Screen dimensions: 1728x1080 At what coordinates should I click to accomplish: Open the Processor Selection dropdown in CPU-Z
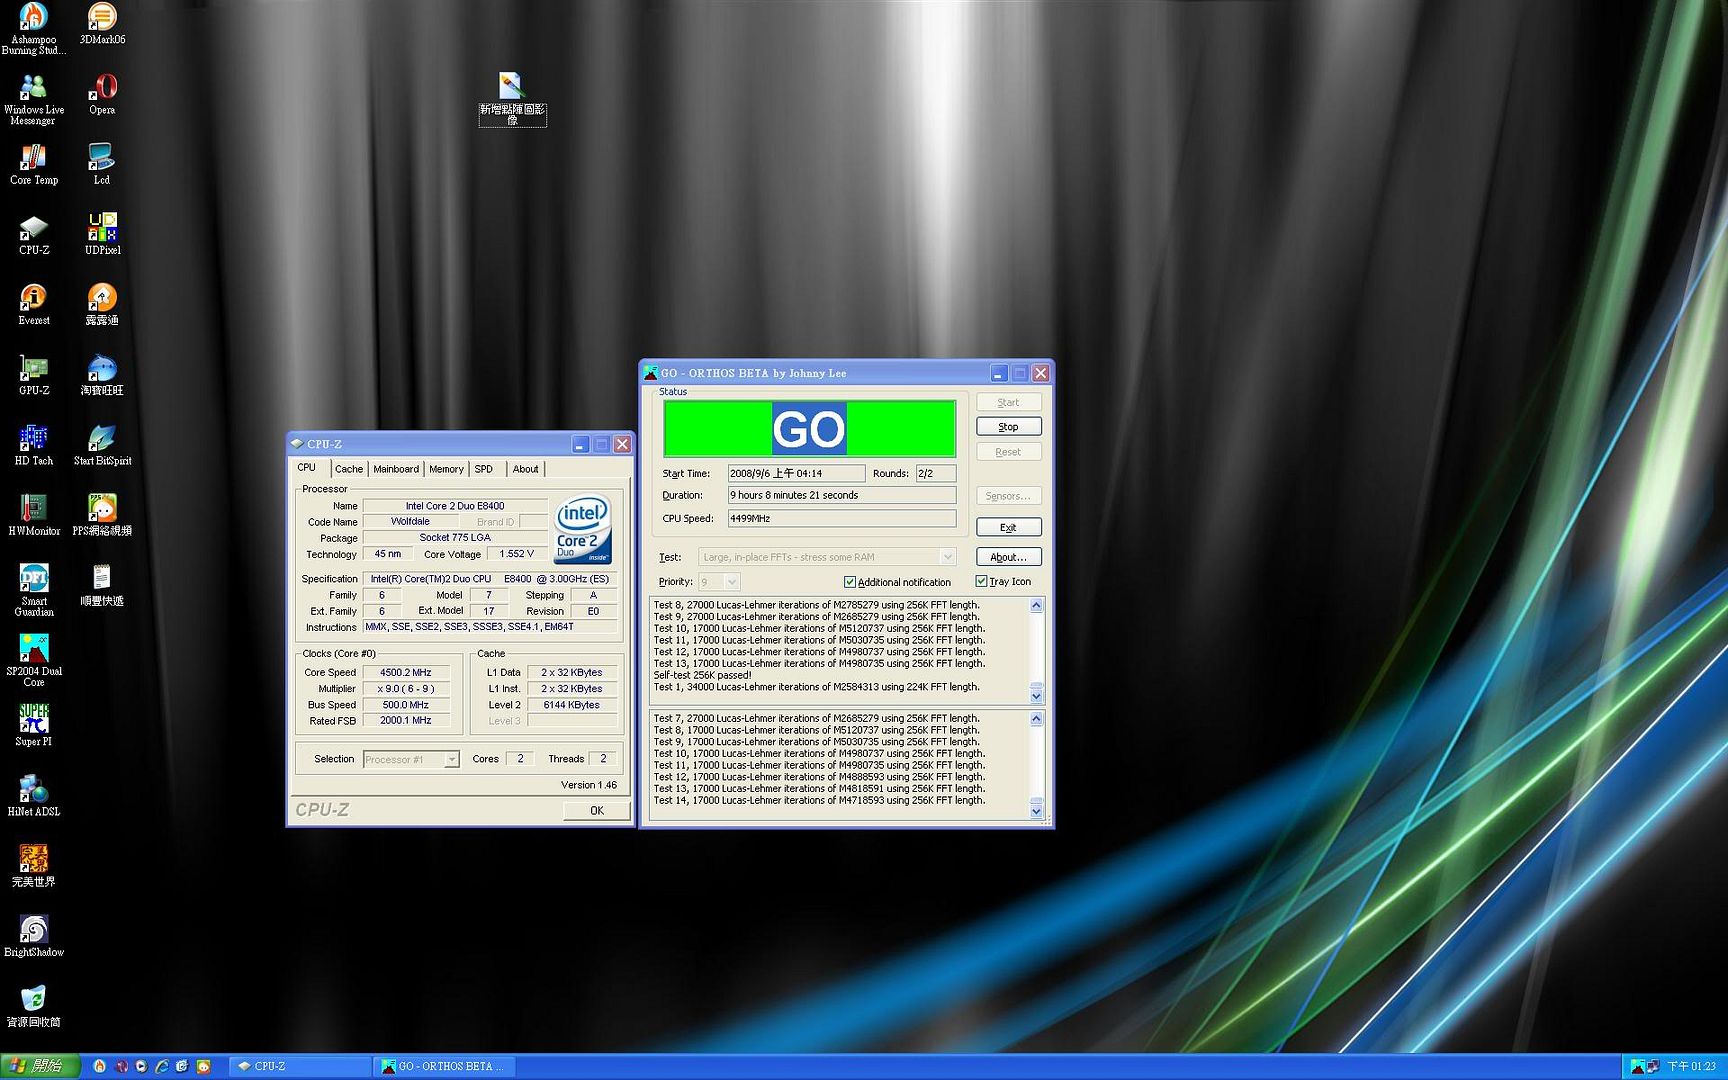click(x=411, y=759)
